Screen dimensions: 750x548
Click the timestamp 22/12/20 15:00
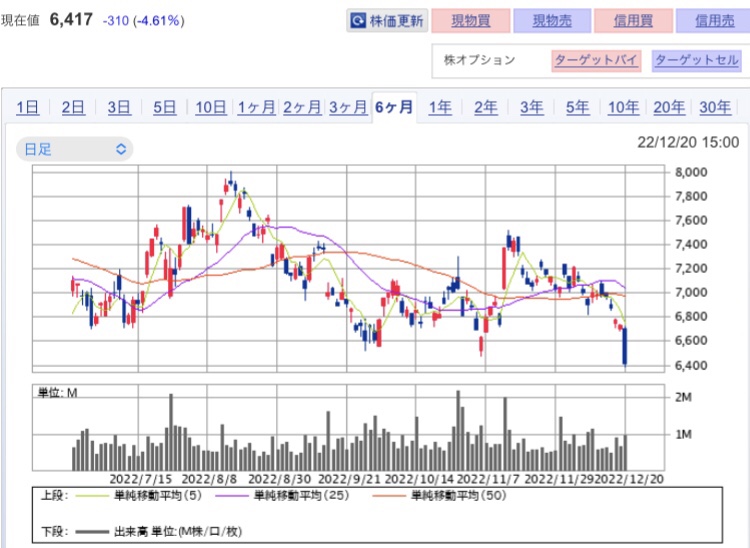point(688,142)
